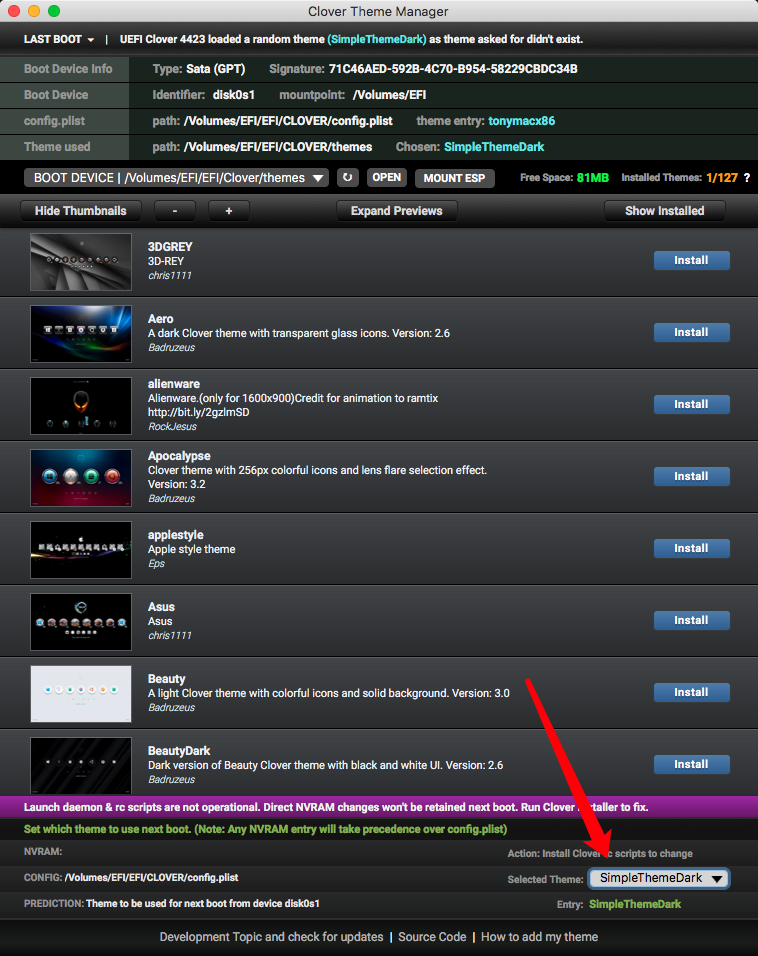
Task: Open the LAST BOOT dropdown menu
Action: click(x=59, y=39)
